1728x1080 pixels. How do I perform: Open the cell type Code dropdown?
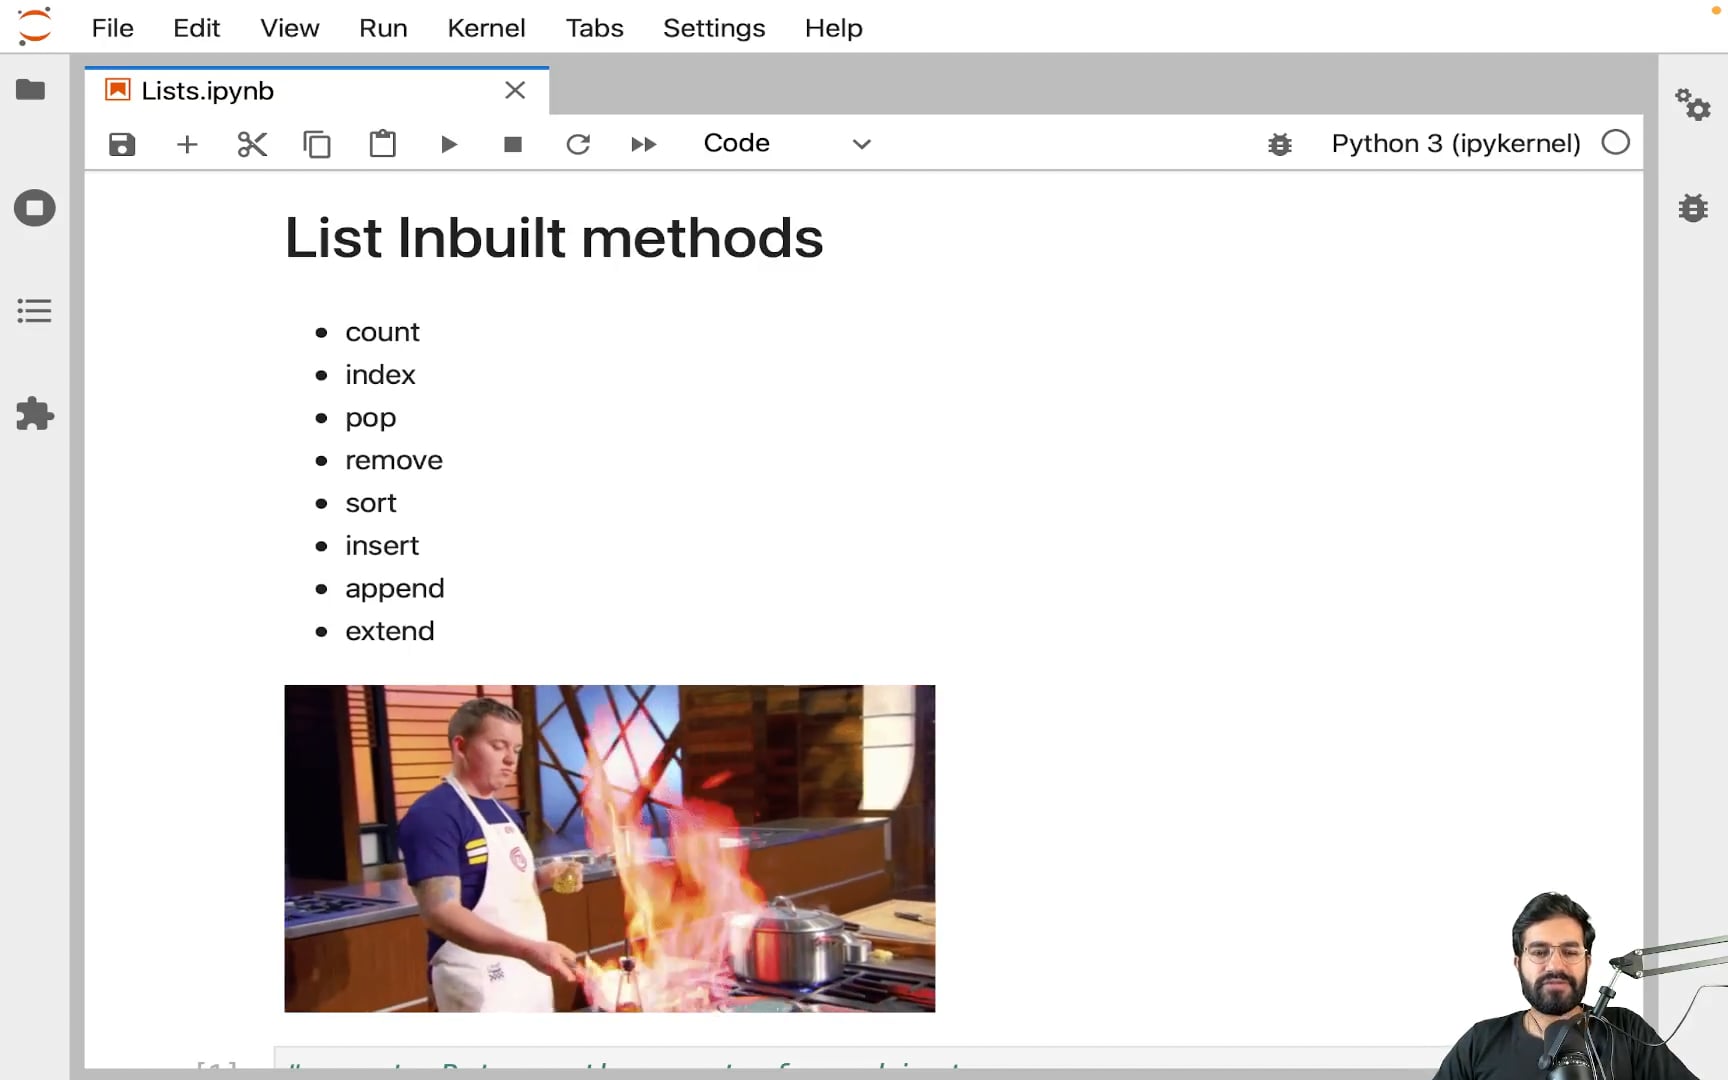[787, 143]
